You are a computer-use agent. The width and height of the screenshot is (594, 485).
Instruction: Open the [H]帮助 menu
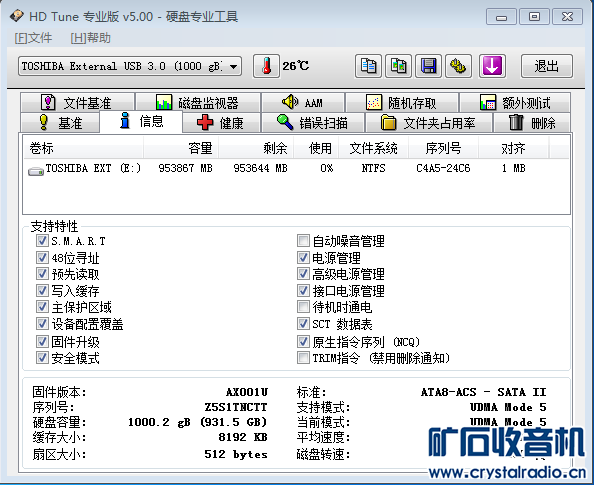coord(90,38)
